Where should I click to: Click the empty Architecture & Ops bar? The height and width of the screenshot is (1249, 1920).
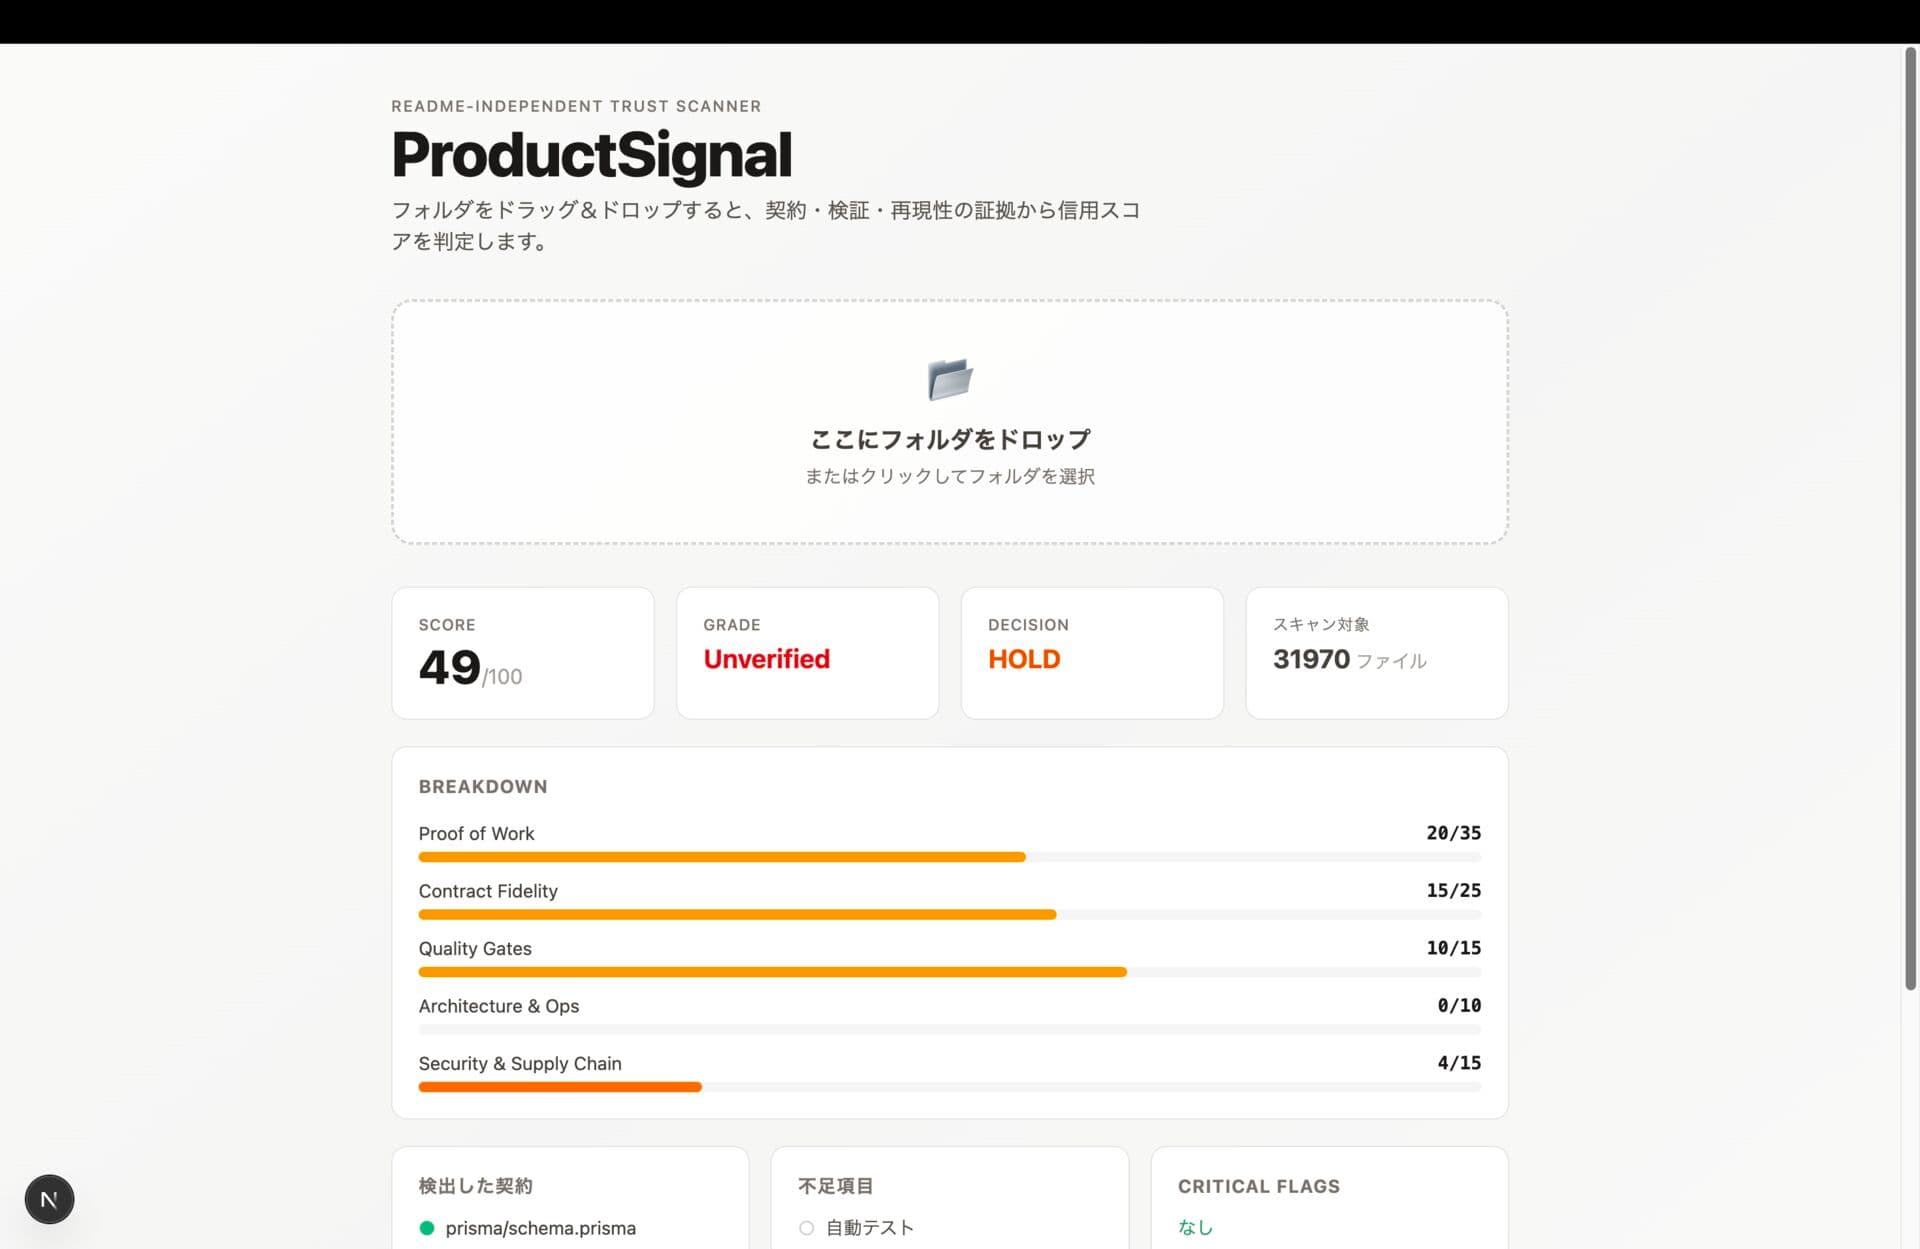click(x=949, y=1030)
